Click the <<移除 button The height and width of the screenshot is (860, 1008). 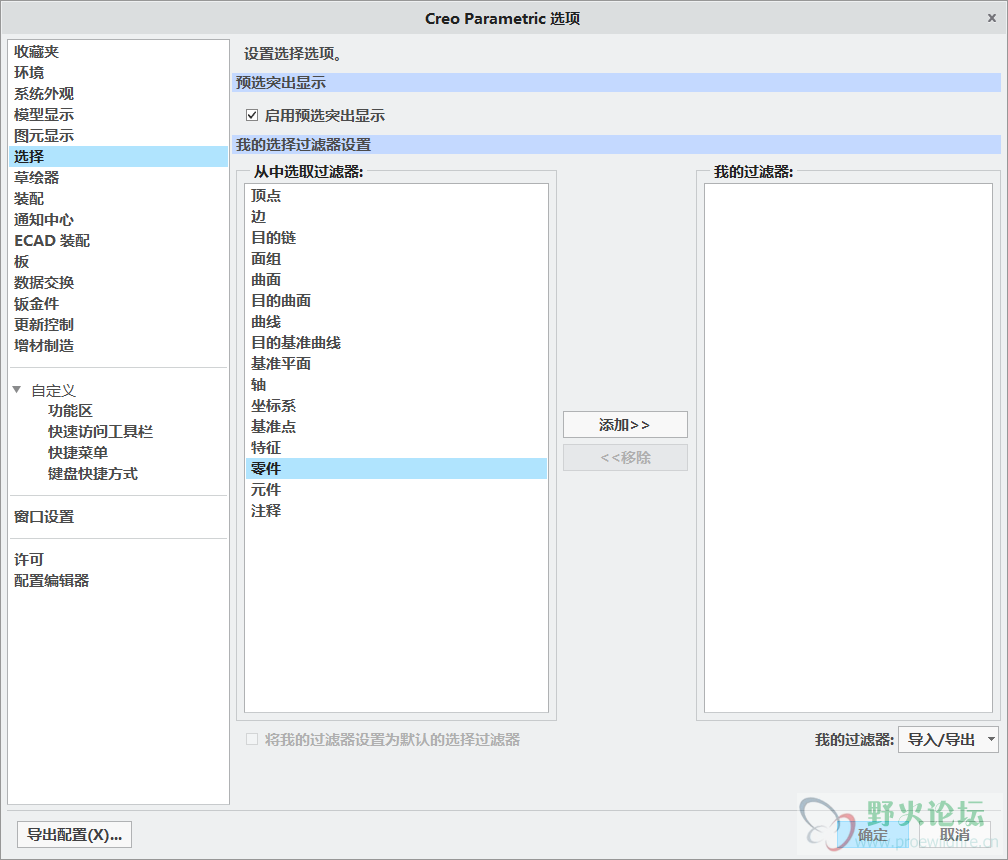click(625, 458)
